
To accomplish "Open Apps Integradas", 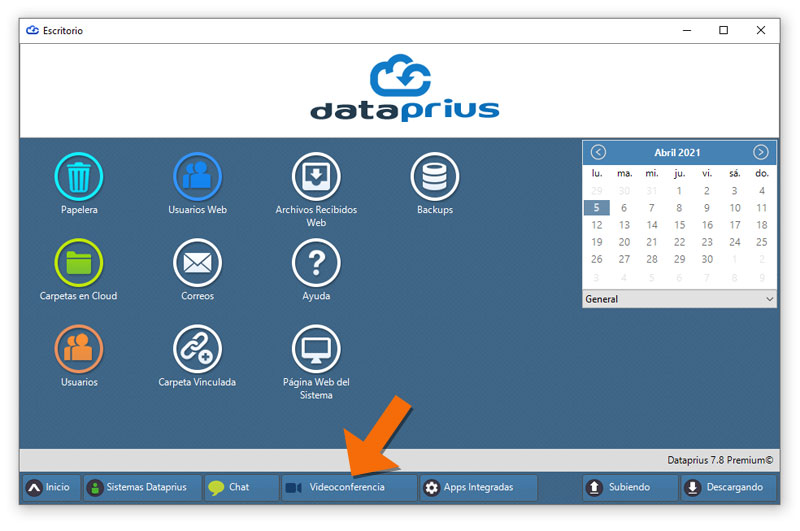I will 478,488.
